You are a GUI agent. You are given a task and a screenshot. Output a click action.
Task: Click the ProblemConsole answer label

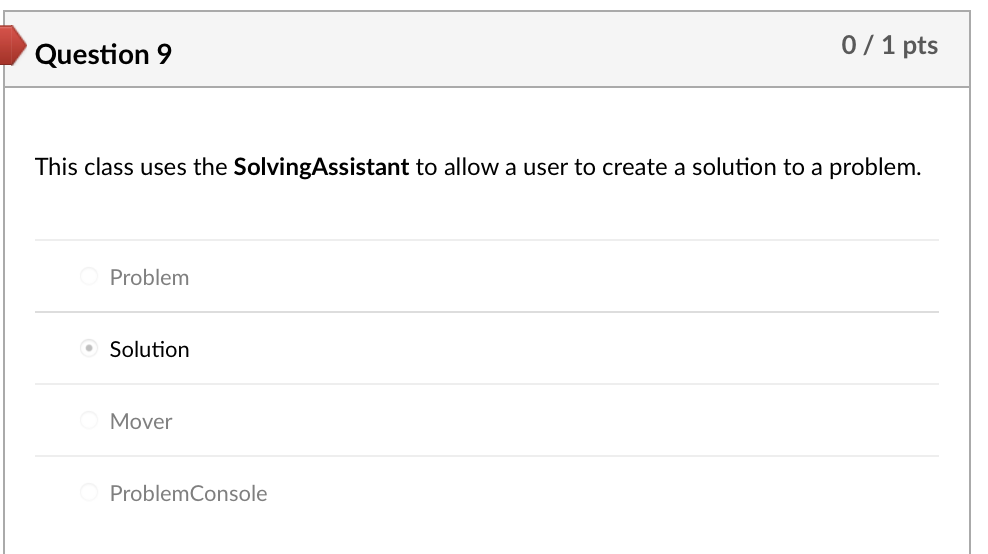pyautogui.click(x=188, y=493)
